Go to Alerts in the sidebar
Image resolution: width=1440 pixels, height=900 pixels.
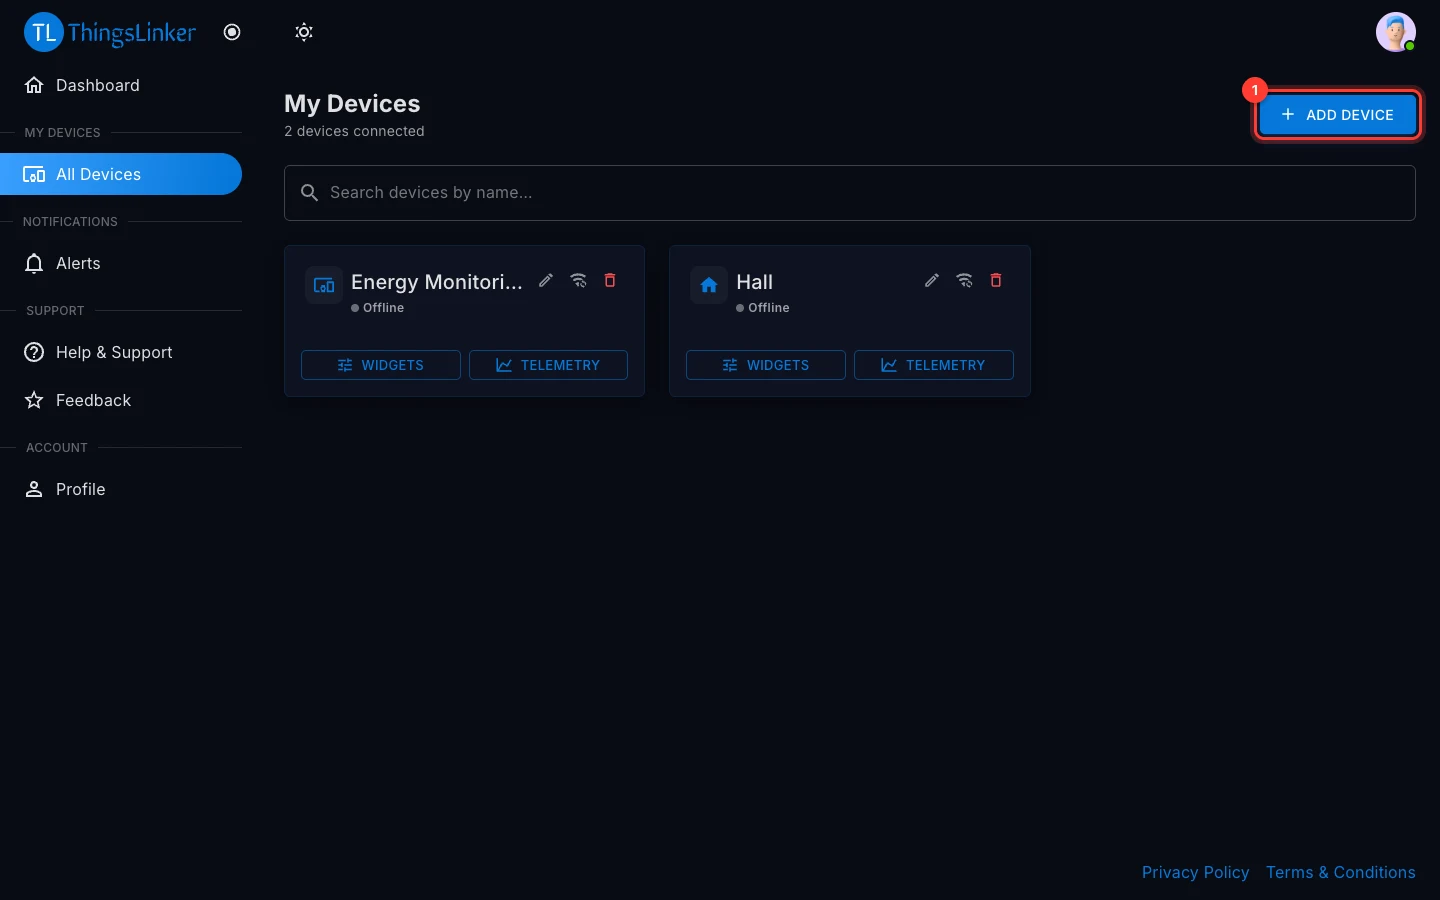click(x=121, y=263)
